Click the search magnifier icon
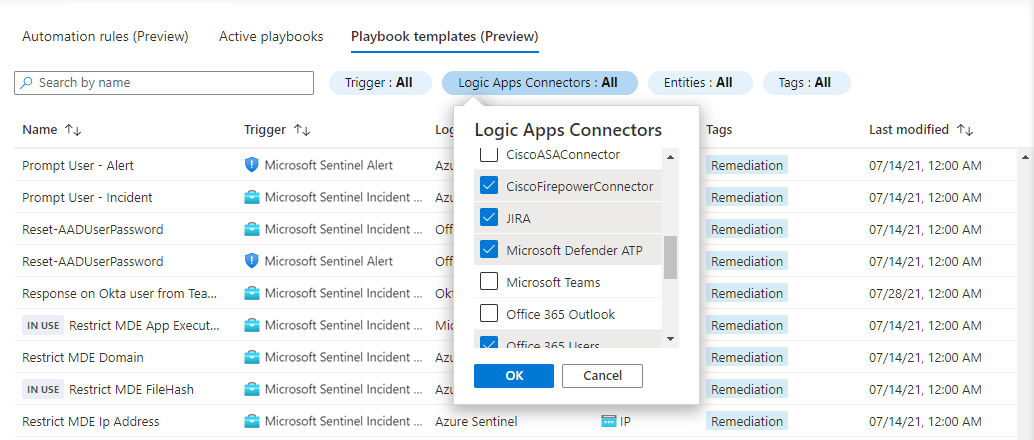This screenshot has height=440, width=1034. click(x=27, y=83)
